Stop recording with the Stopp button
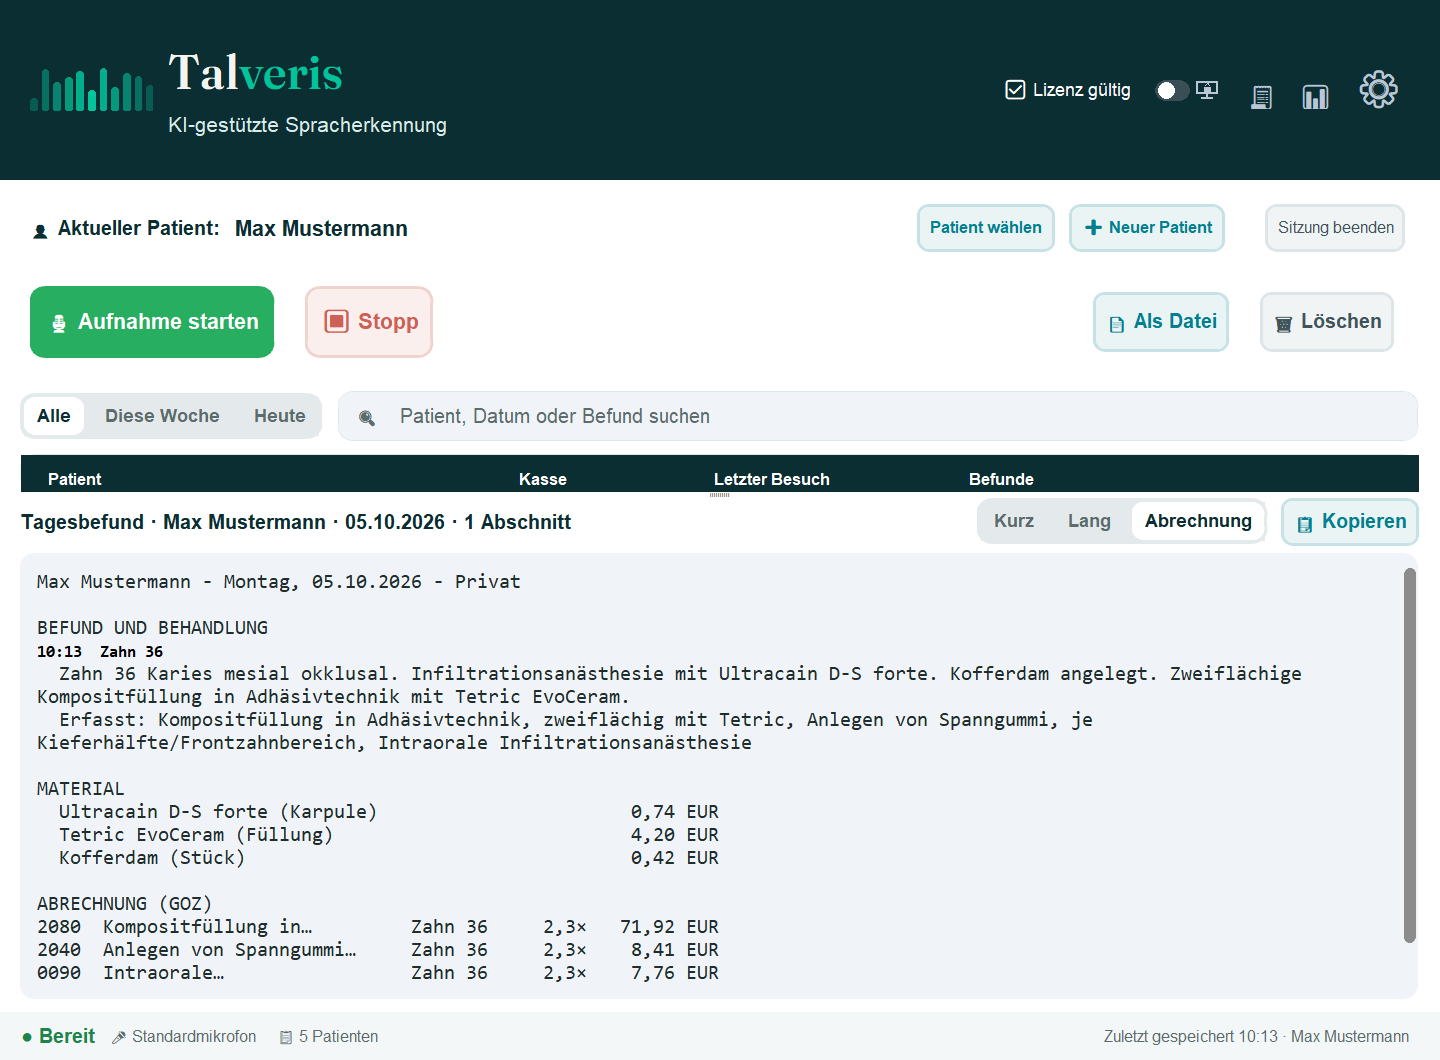 (x=369, y=322)
